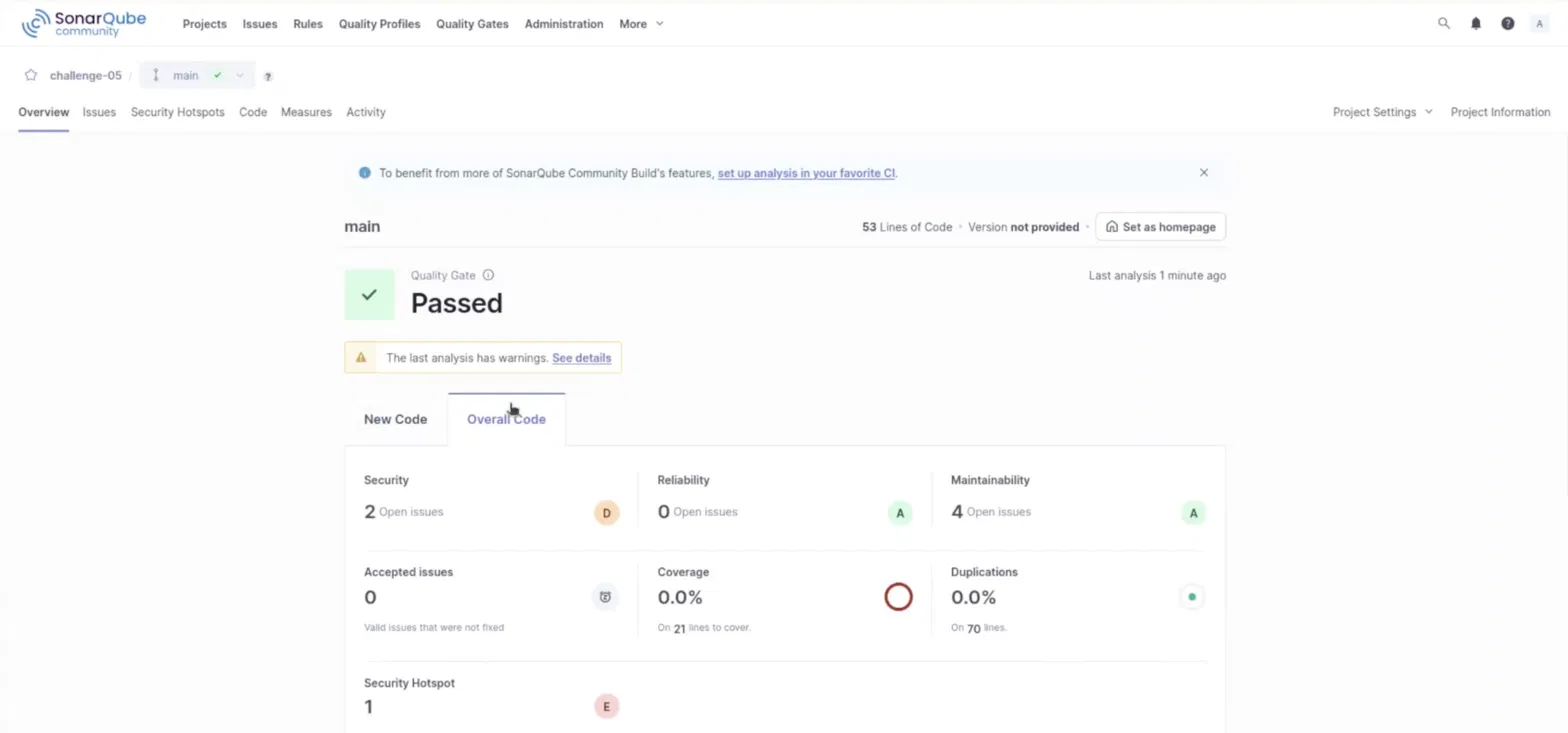The image size is (1568, 733).
Task: Click 'Version not provided' text
Action: pos(1024,227)
